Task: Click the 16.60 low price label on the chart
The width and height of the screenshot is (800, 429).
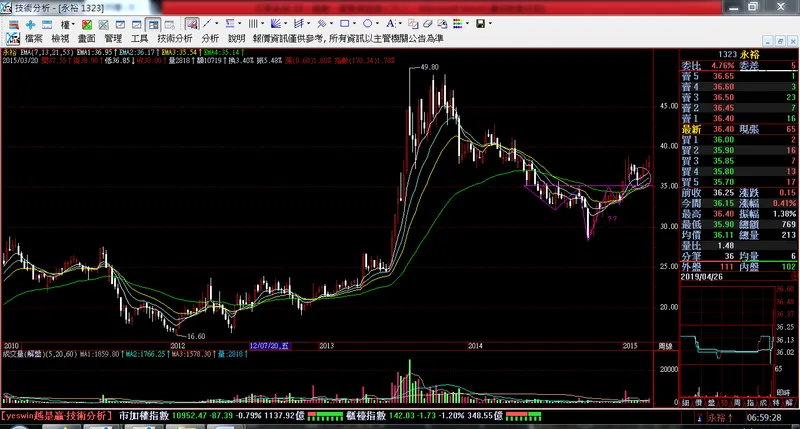Action: [196, 336]
